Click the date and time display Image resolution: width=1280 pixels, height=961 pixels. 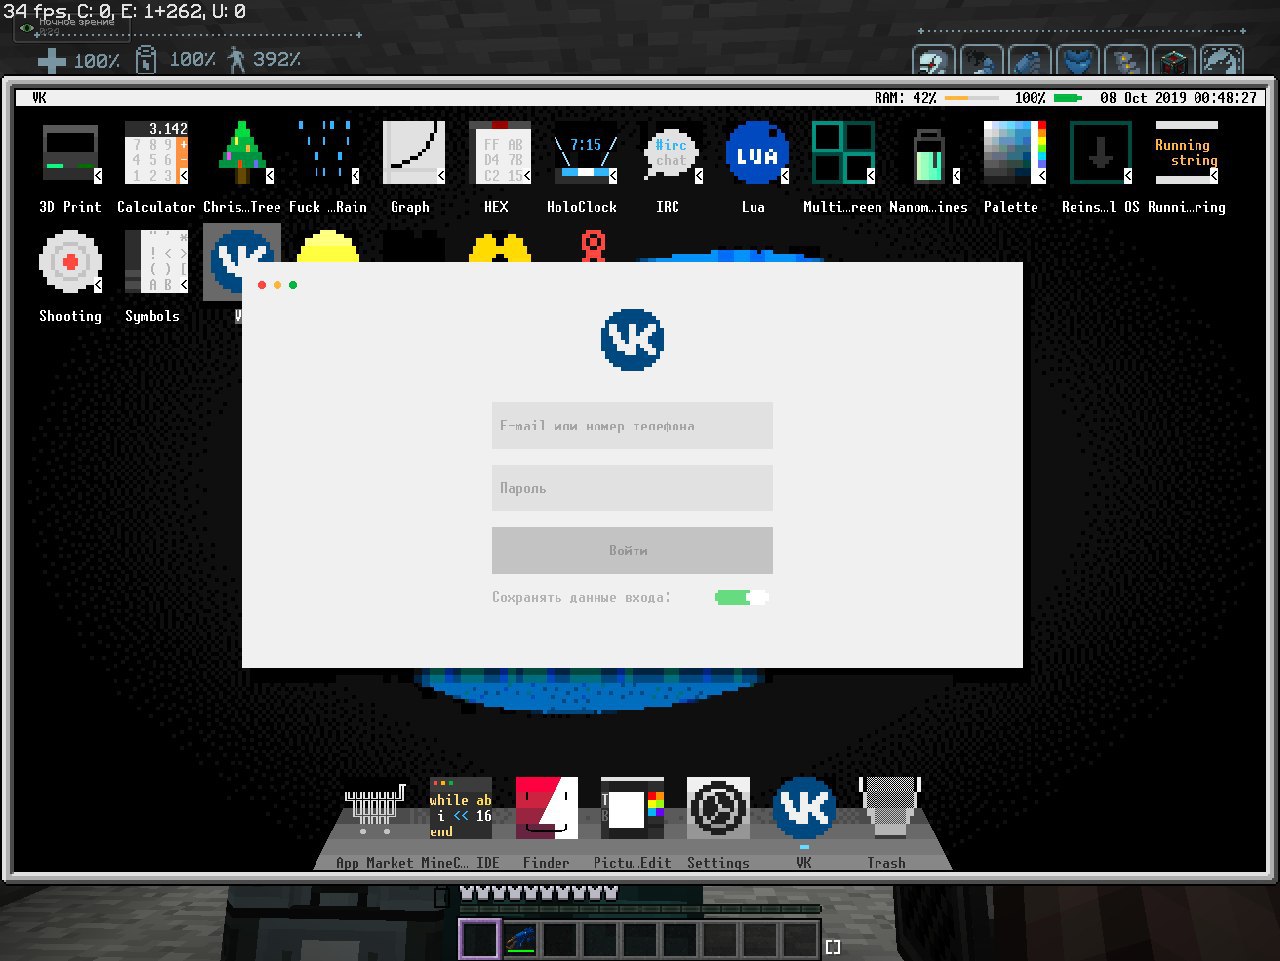point(1179,98)
